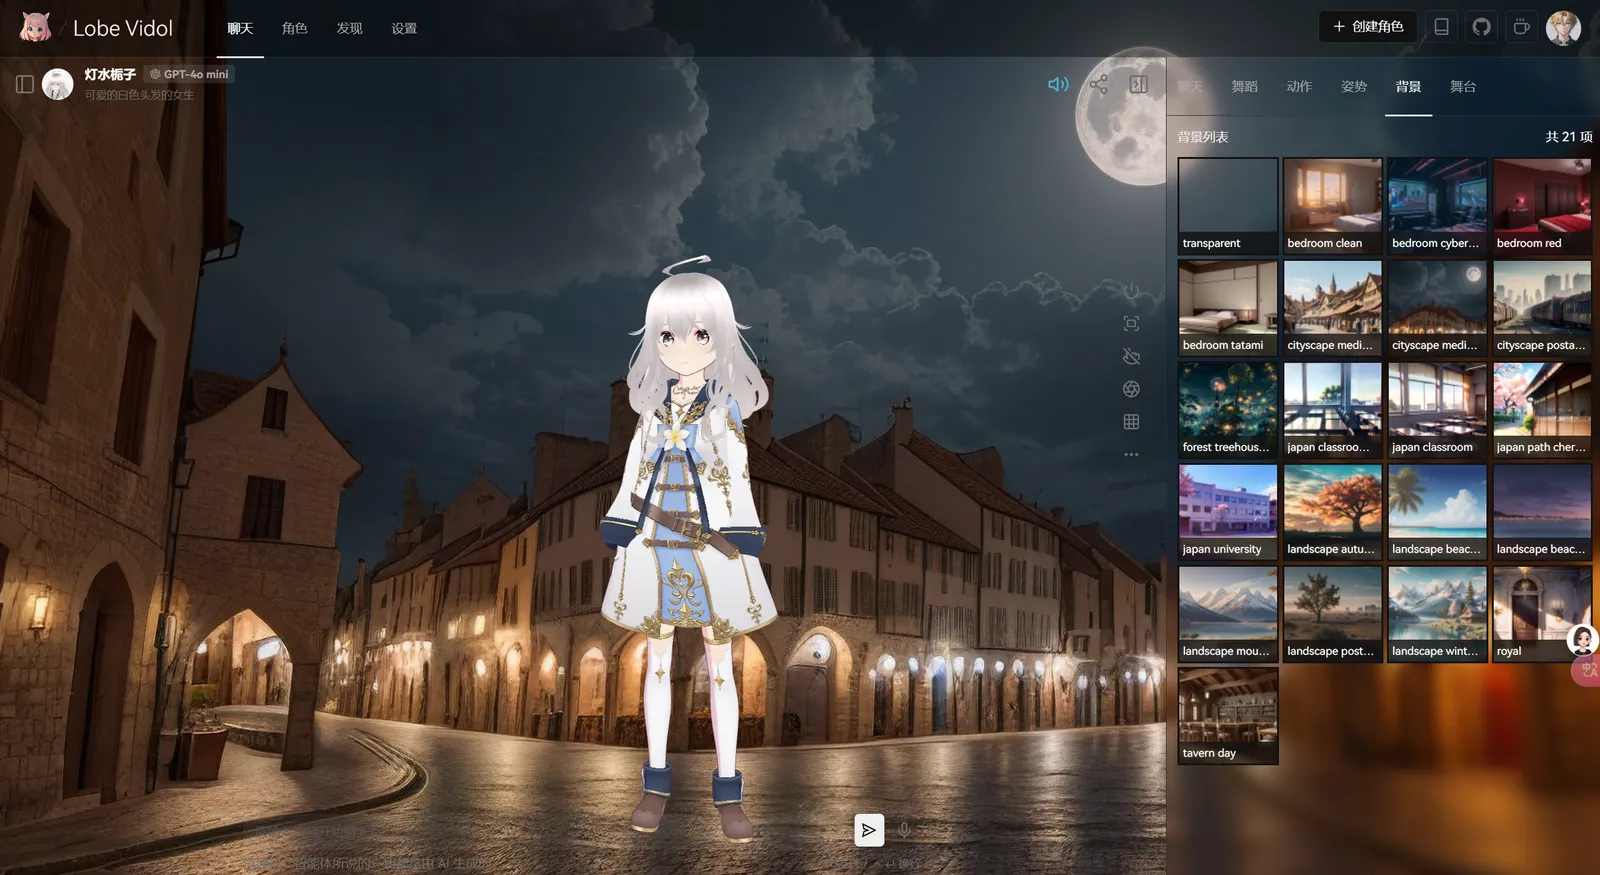Toggle the hand interaction off icon
The image size is (1600, 875).
1131,356
